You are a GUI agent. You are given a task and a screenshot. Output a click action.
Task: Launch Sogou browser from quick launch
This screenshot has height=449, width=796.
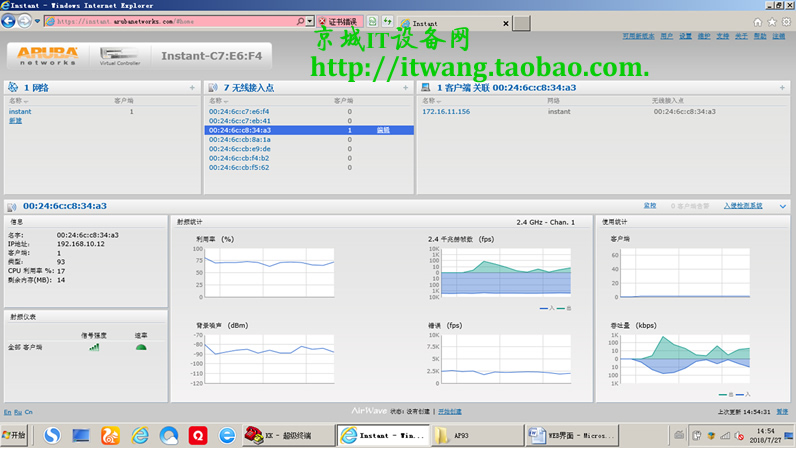(x=52, y=435)
